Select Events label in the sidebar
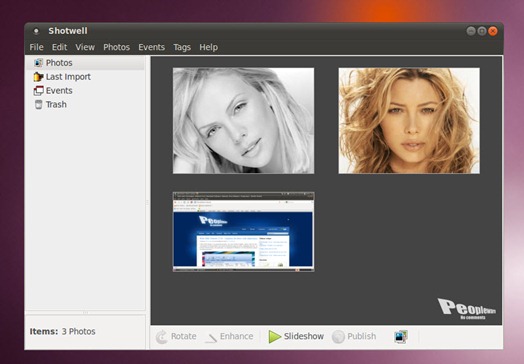The width and height of the screenshot is (524, 364). click(x=59, y=91)
